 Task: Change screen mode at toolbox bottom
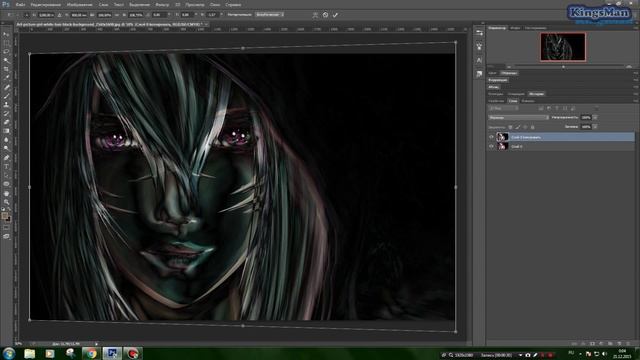click(6, 236)
